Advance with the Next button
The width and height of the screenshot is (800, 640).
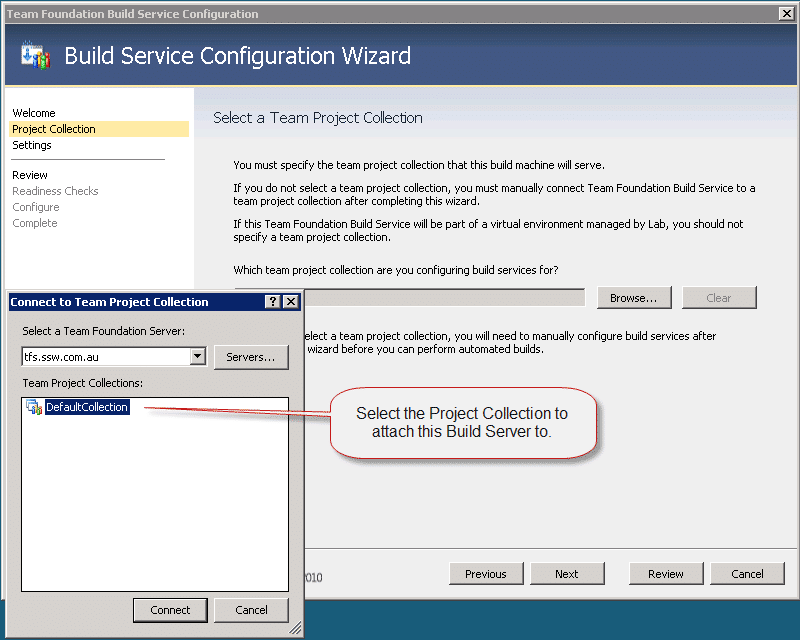[567, 574]
